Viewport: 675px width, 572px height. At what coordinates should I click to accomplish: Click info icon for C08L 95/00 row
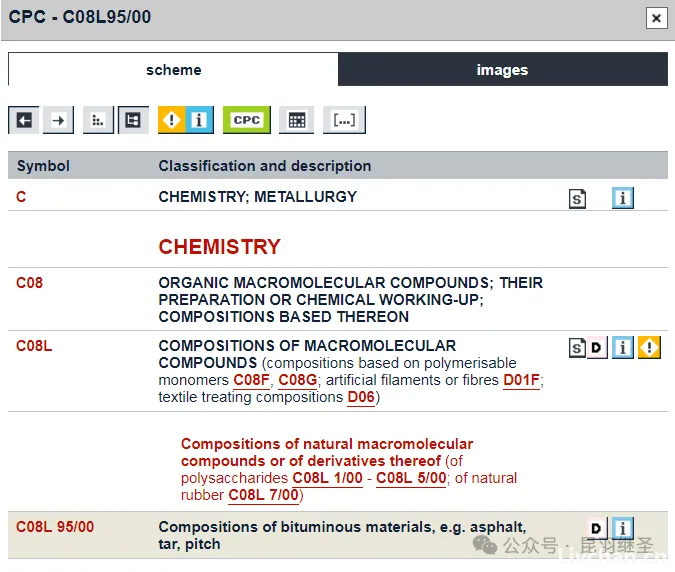(x=623, y=528)
